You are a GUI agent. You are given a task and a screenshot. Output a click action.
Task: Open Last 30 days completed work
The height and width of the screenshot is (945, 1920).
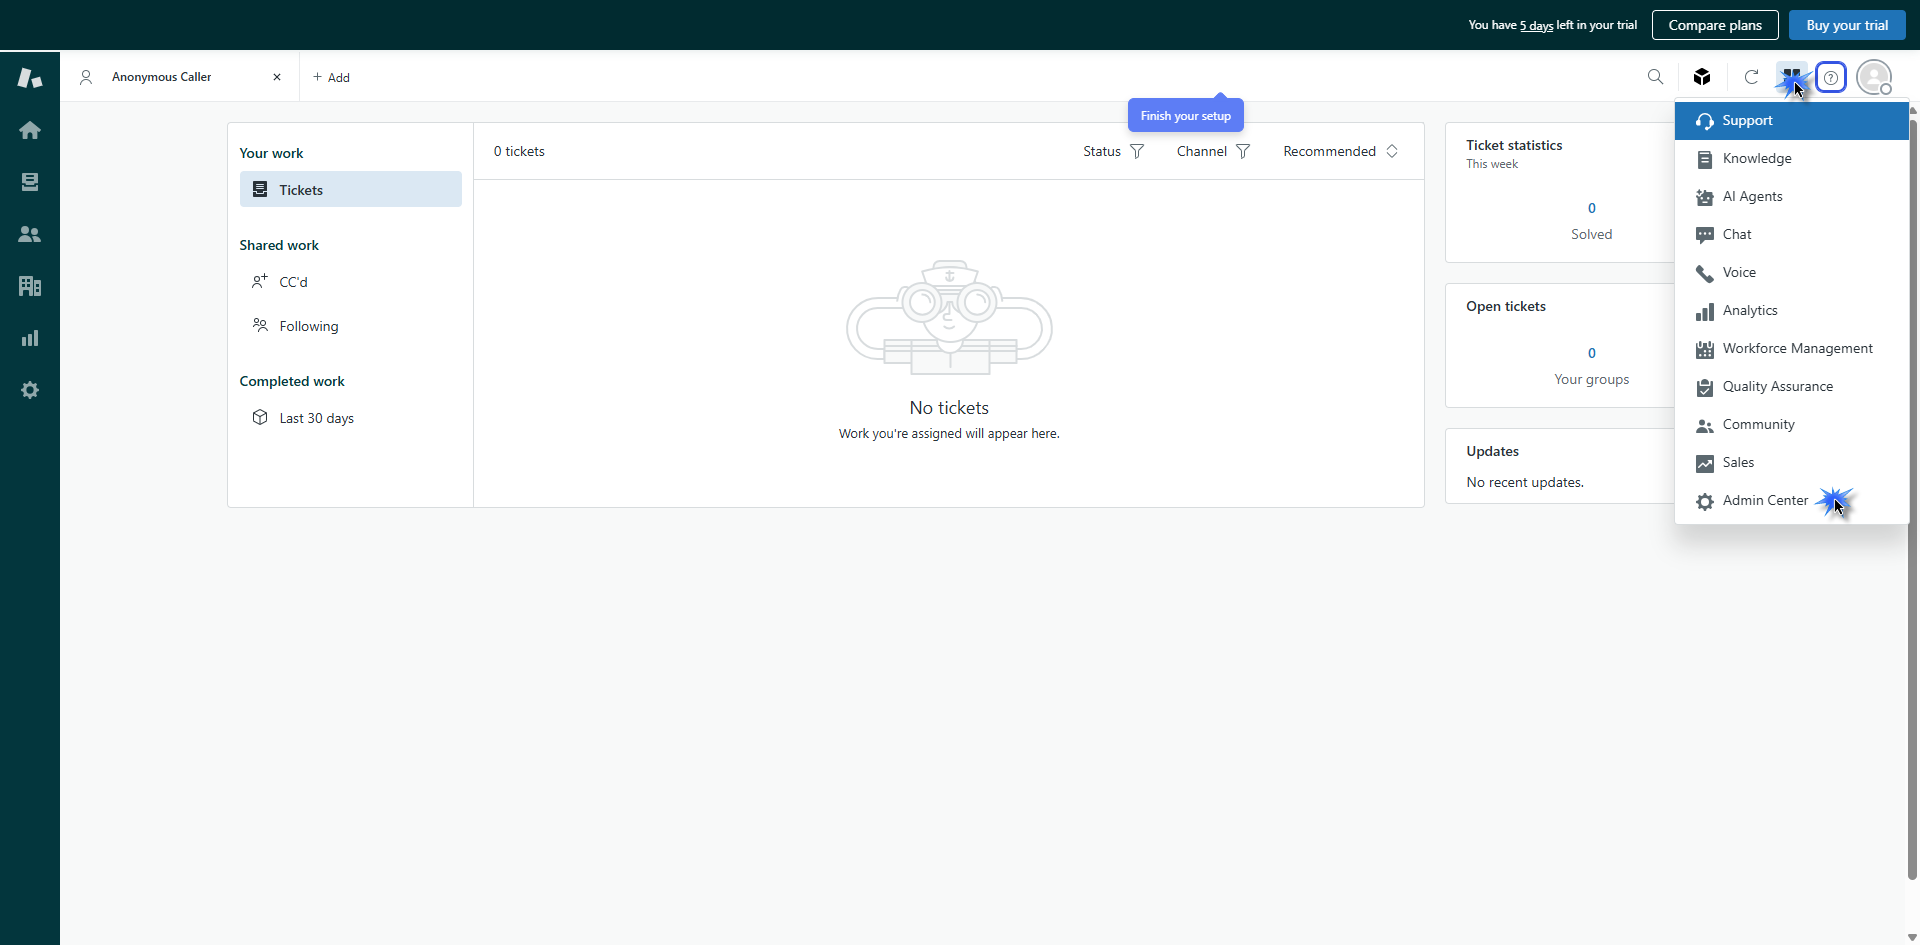(x=316, y=418)
